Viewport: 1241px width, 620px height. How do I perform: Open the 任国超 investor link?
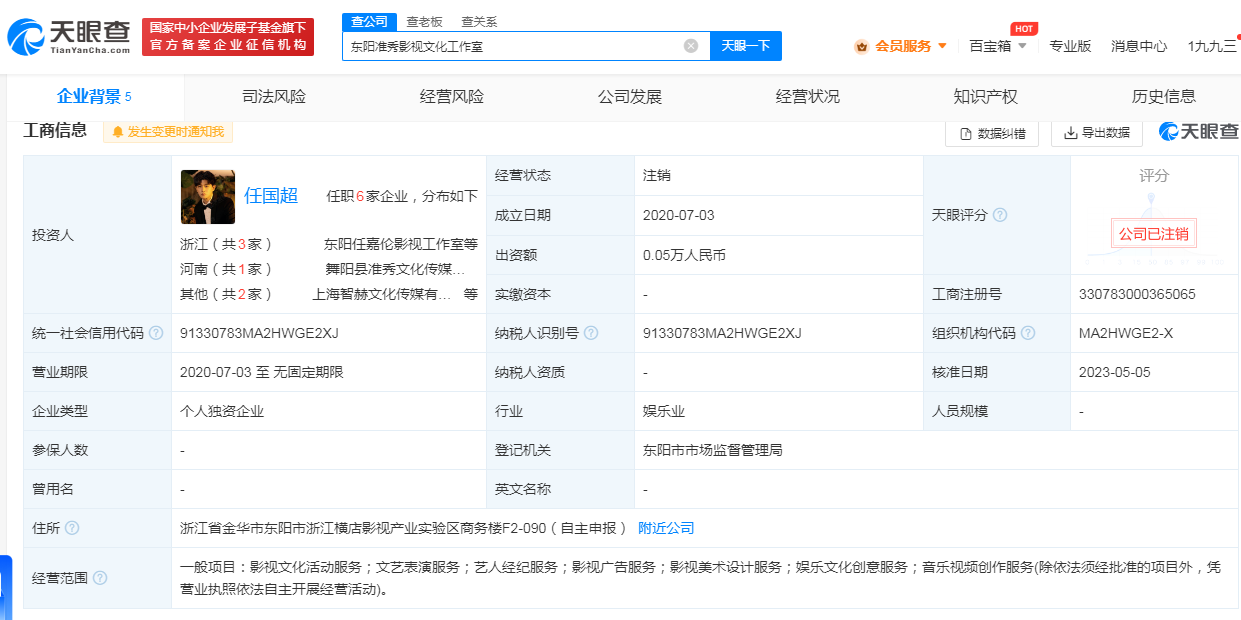coord(271,196)
